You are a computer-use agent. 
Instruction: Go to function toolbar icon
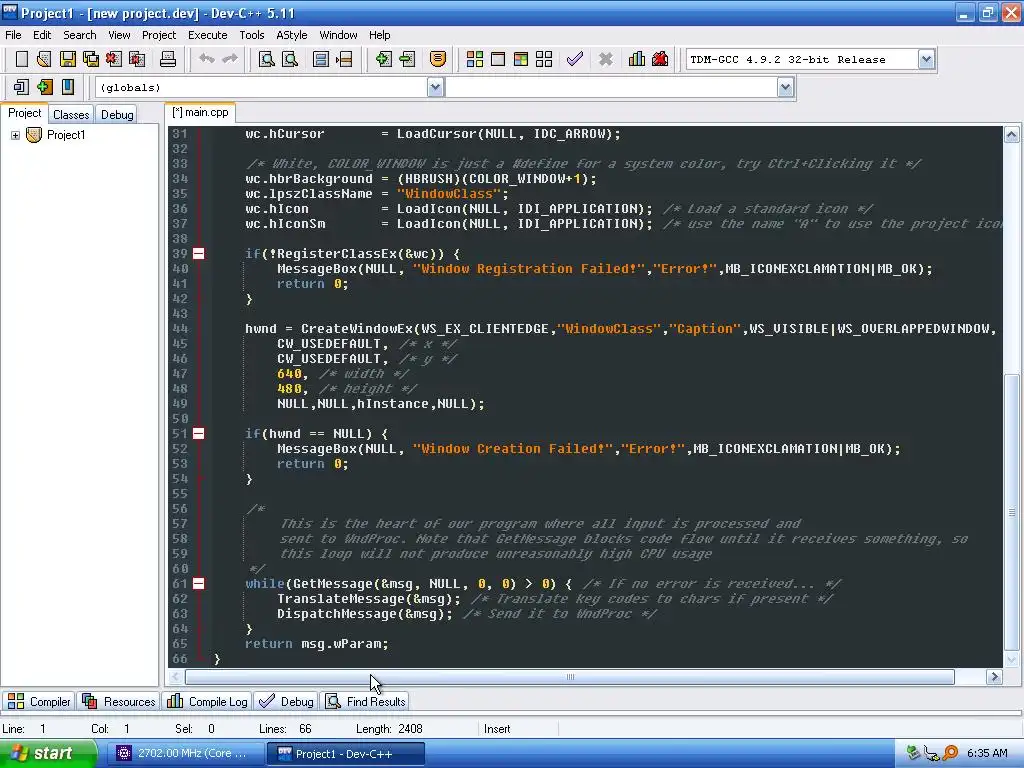click(321, 59)
